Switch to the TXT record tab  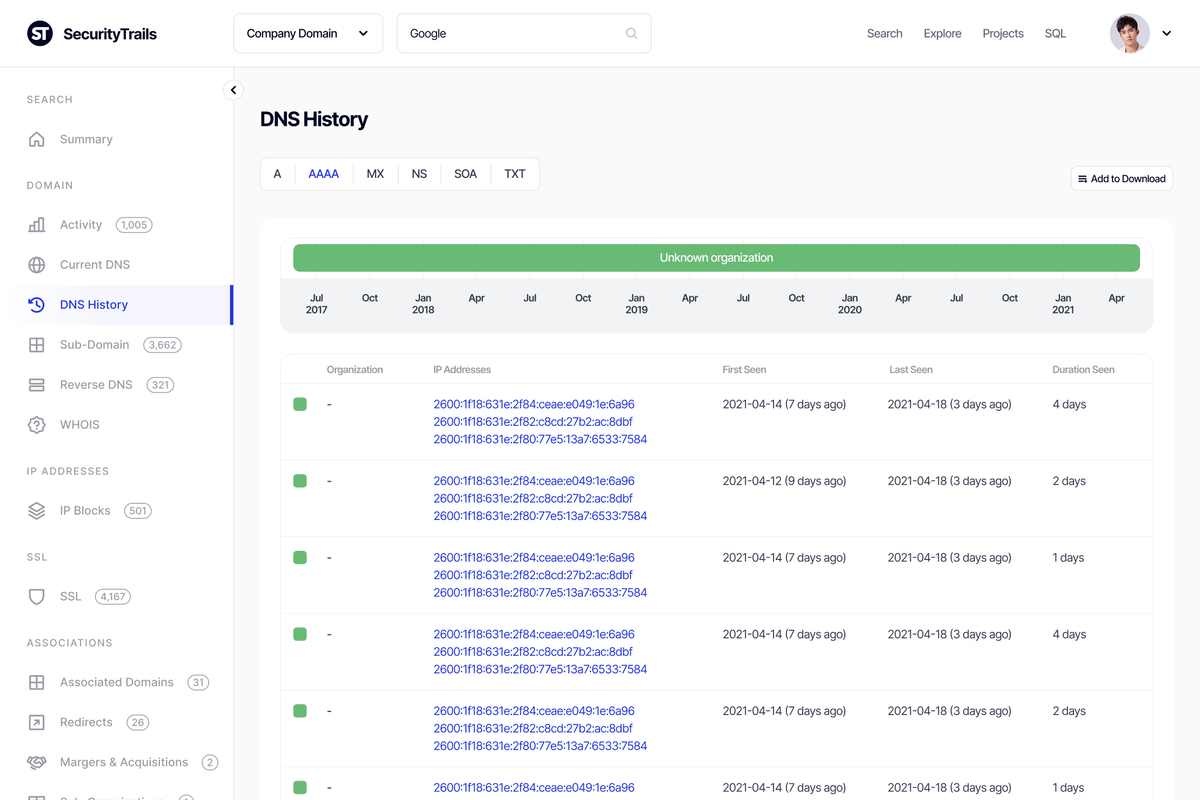coord(515,174)
